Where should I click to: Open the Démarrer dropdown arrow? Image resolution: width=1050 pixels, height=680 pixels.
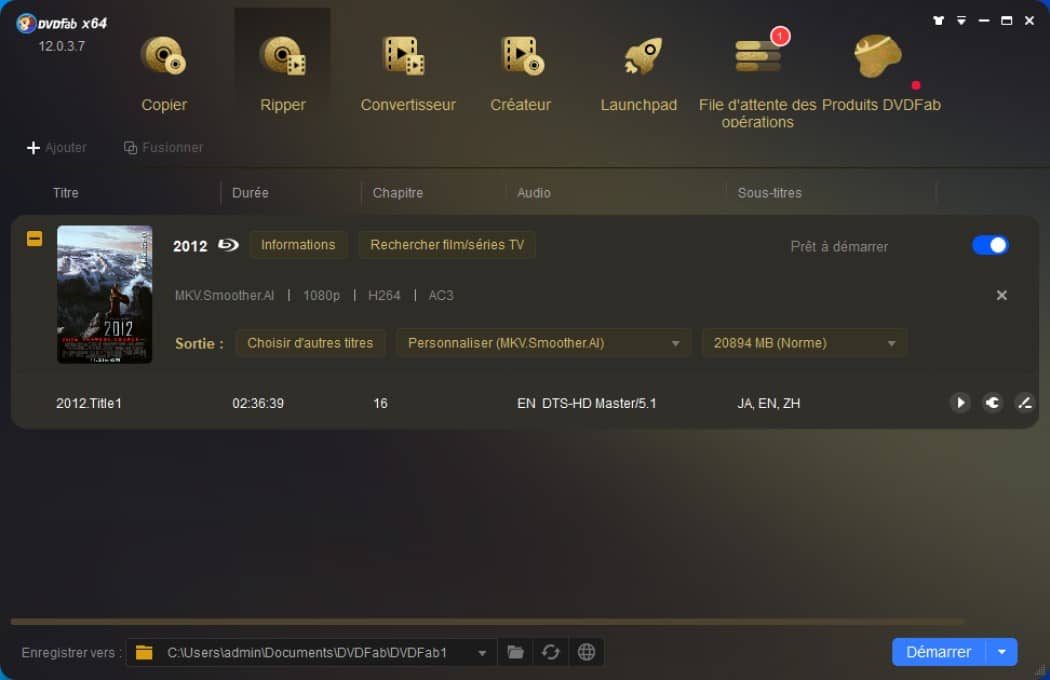1002,652
